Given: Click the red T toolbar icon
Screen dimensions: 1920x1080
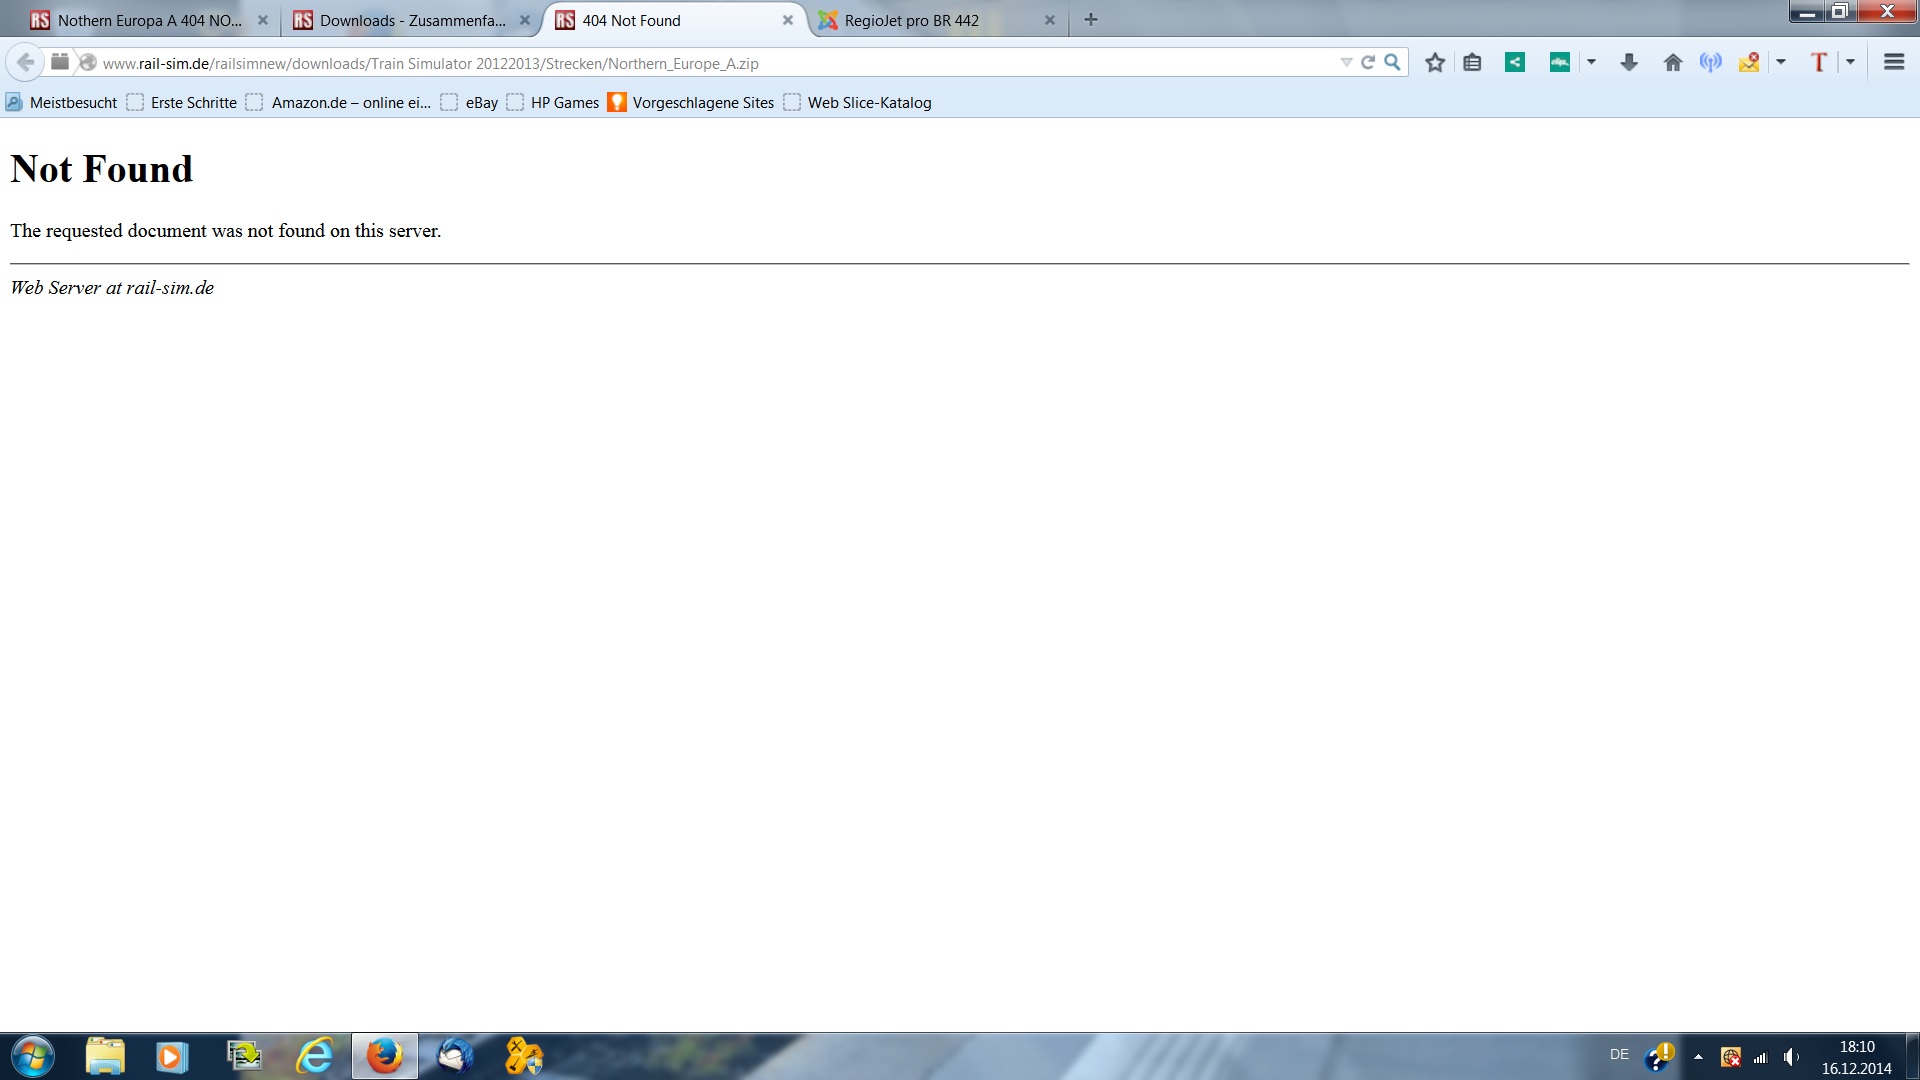Looking at the screenshot, I should tap(1819, 63).
